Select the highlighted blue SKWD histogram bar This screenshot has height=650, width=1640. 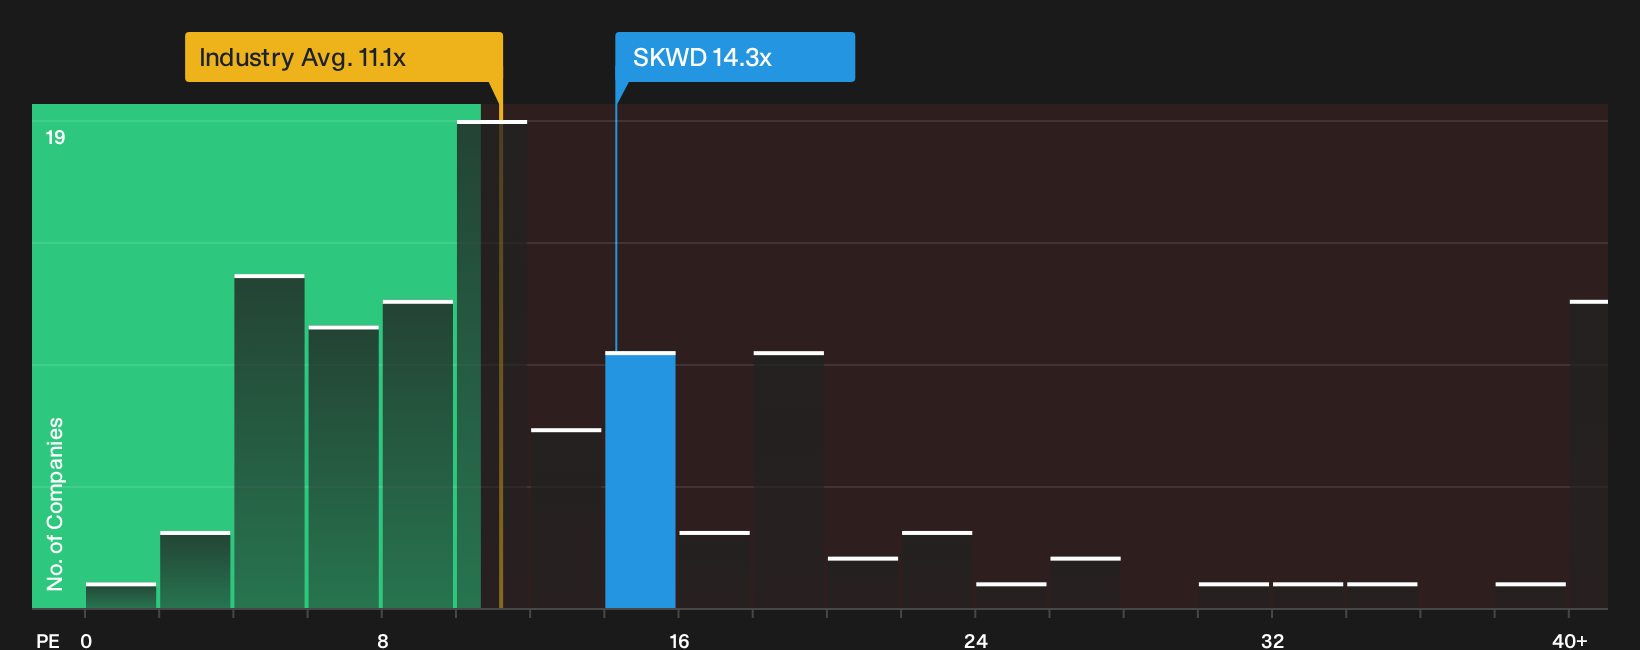[640, 480]
